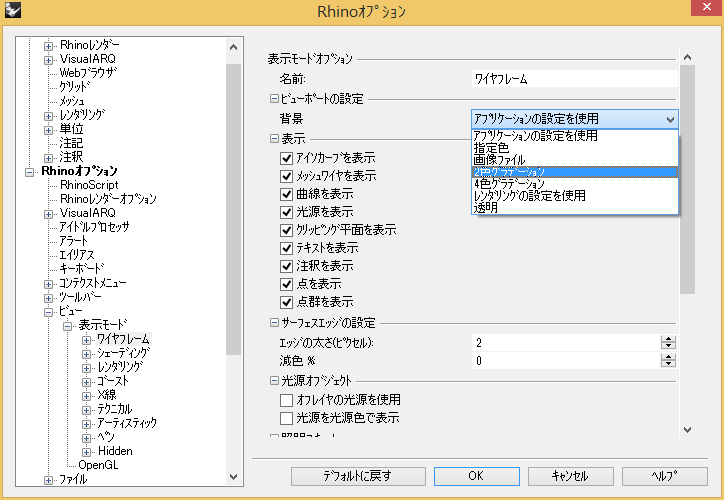Collapse サーフェスエッジの設定 section
The width and height of the screenshot is (724, 500).
(x=274, y=323)
